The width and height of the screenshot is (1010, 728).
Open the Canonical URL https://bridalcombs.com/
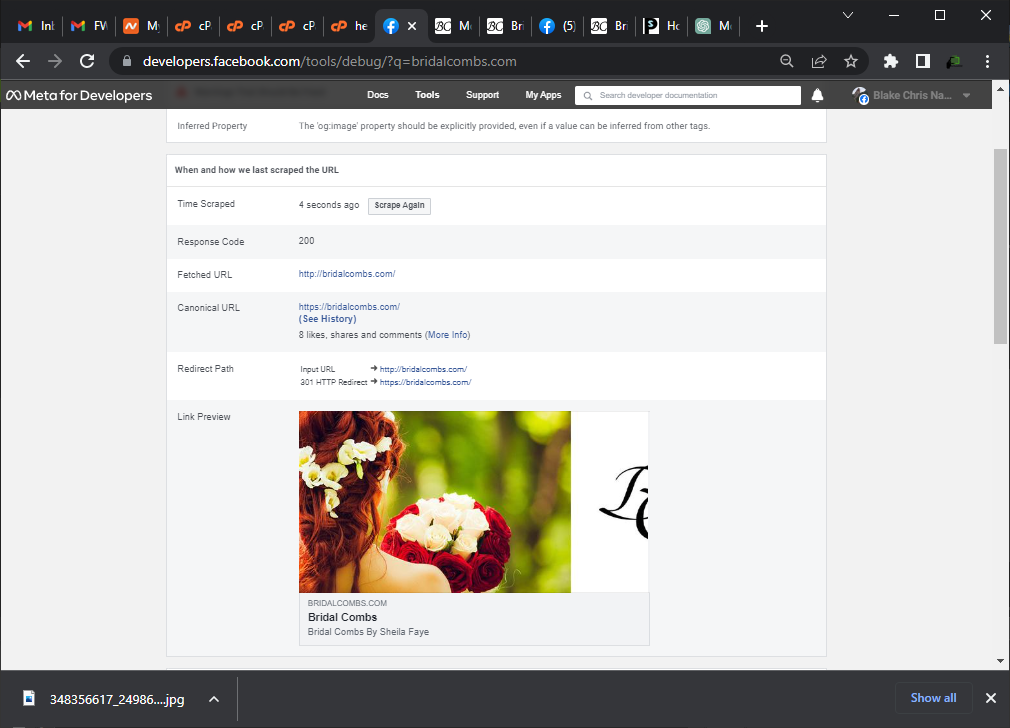[349, 307]
